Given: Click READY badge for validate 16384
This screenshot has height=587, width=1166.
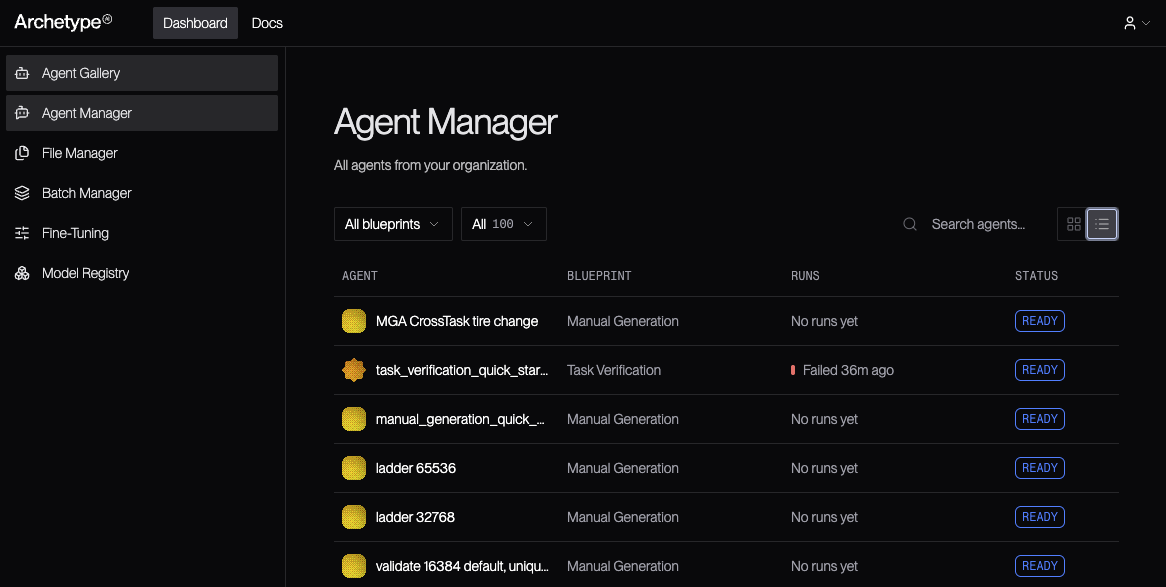Looking at the screenshot, I should tap(1040, 566).
